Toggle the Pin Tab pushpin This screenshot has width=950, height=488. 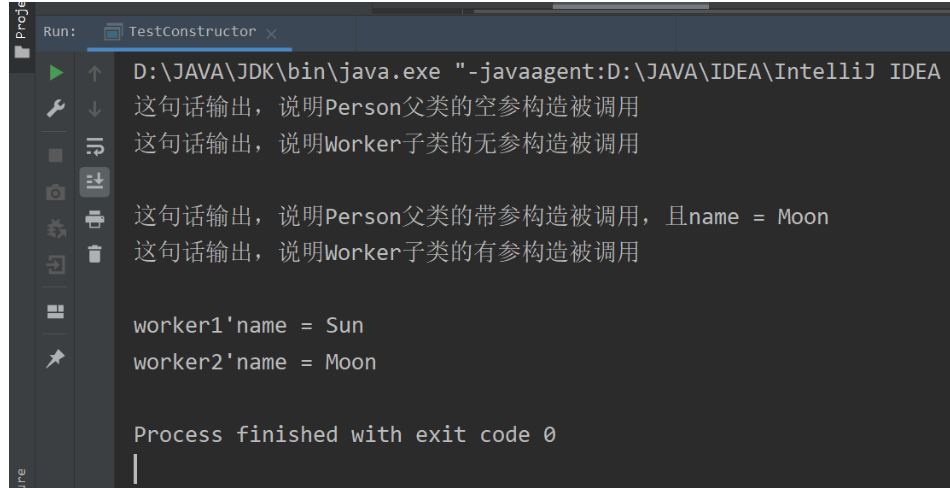tap(57, 357)
